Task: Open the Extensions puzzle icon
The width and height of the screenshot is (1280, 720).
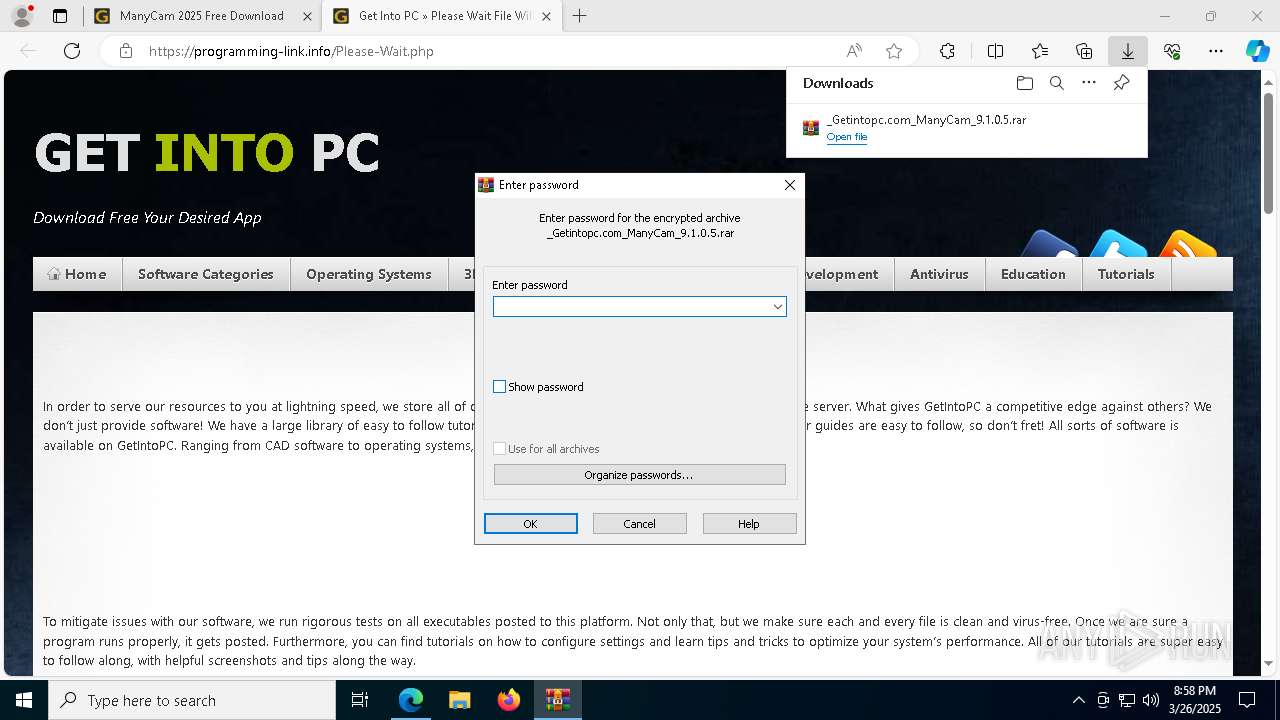Action: tap(947, 51)
